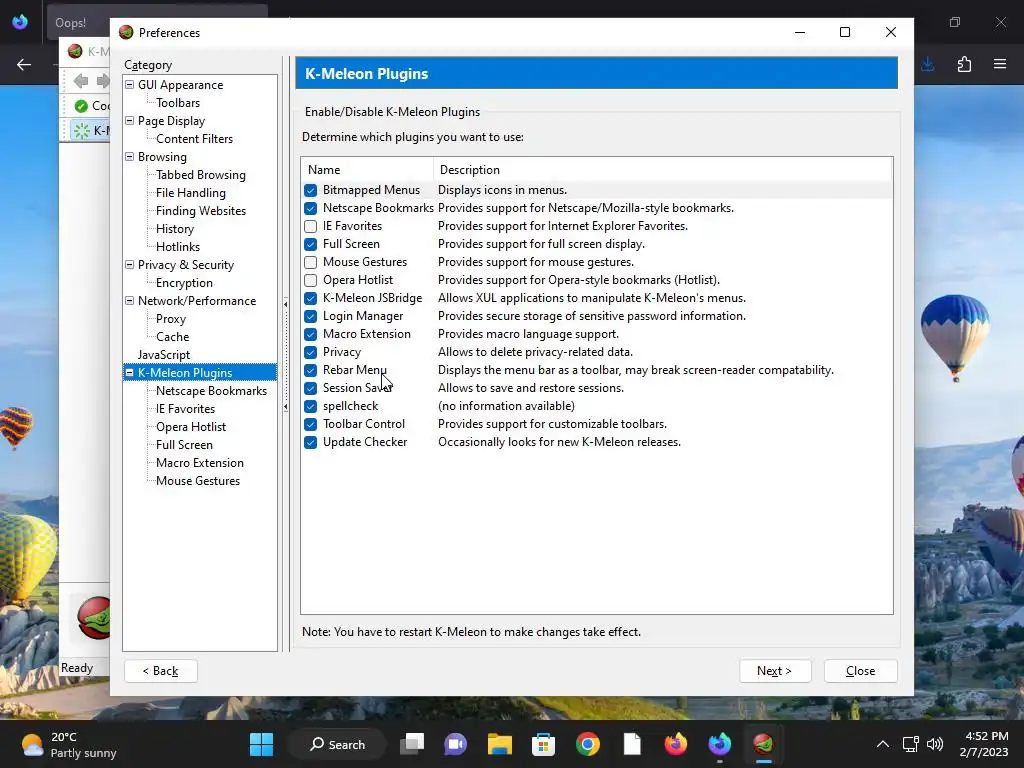The image size is (1024, 768).
Task: Click the Description column header
Action: coord(663,170)
